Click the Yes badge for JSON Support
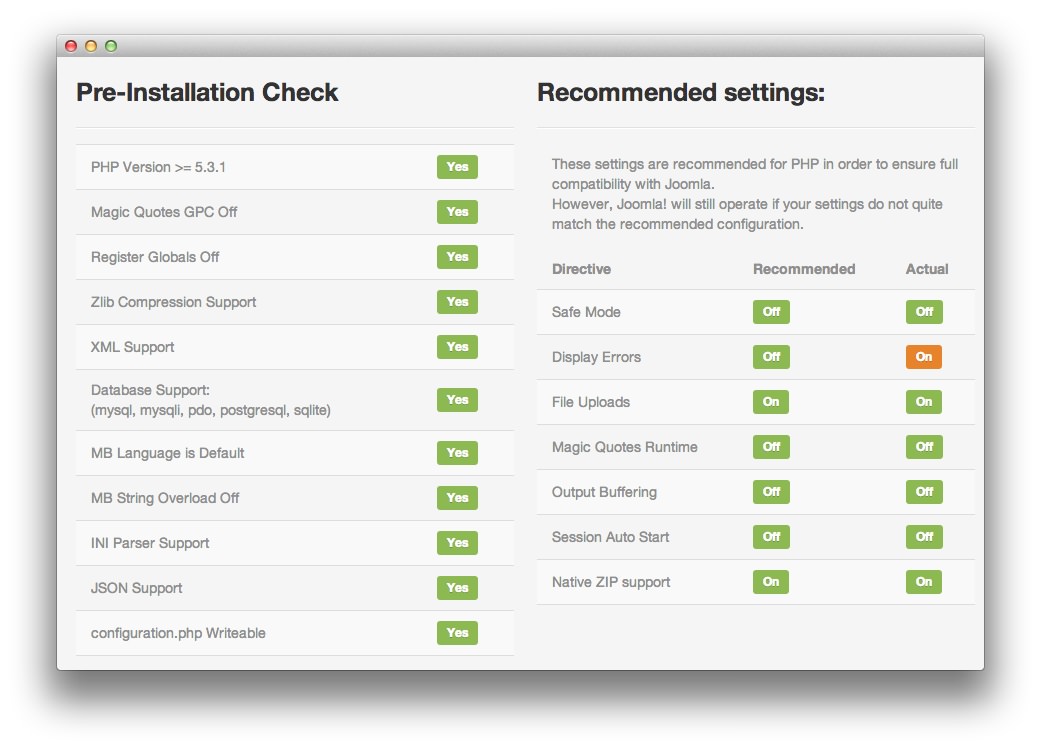1041x749 pixels. [457, 588]
